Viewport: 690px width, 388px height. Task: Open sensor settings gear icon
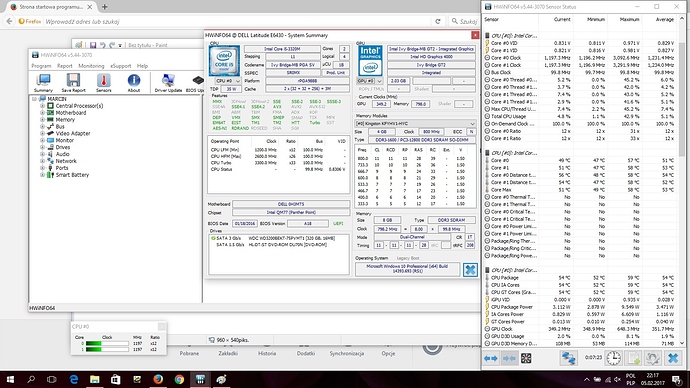(653, 358)
